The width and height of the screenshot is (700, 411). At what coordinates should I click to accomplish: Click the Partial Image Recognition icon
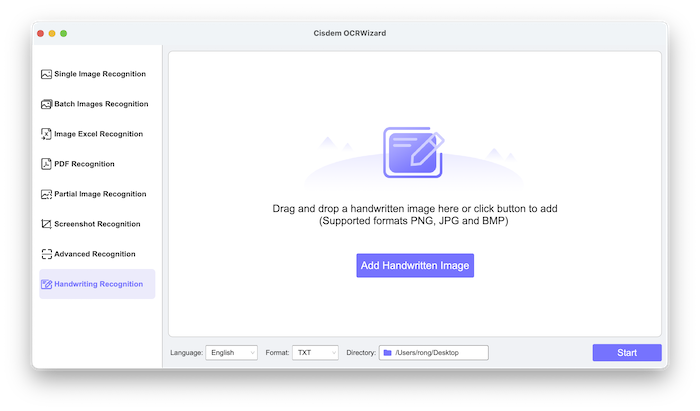coord(46,194)
